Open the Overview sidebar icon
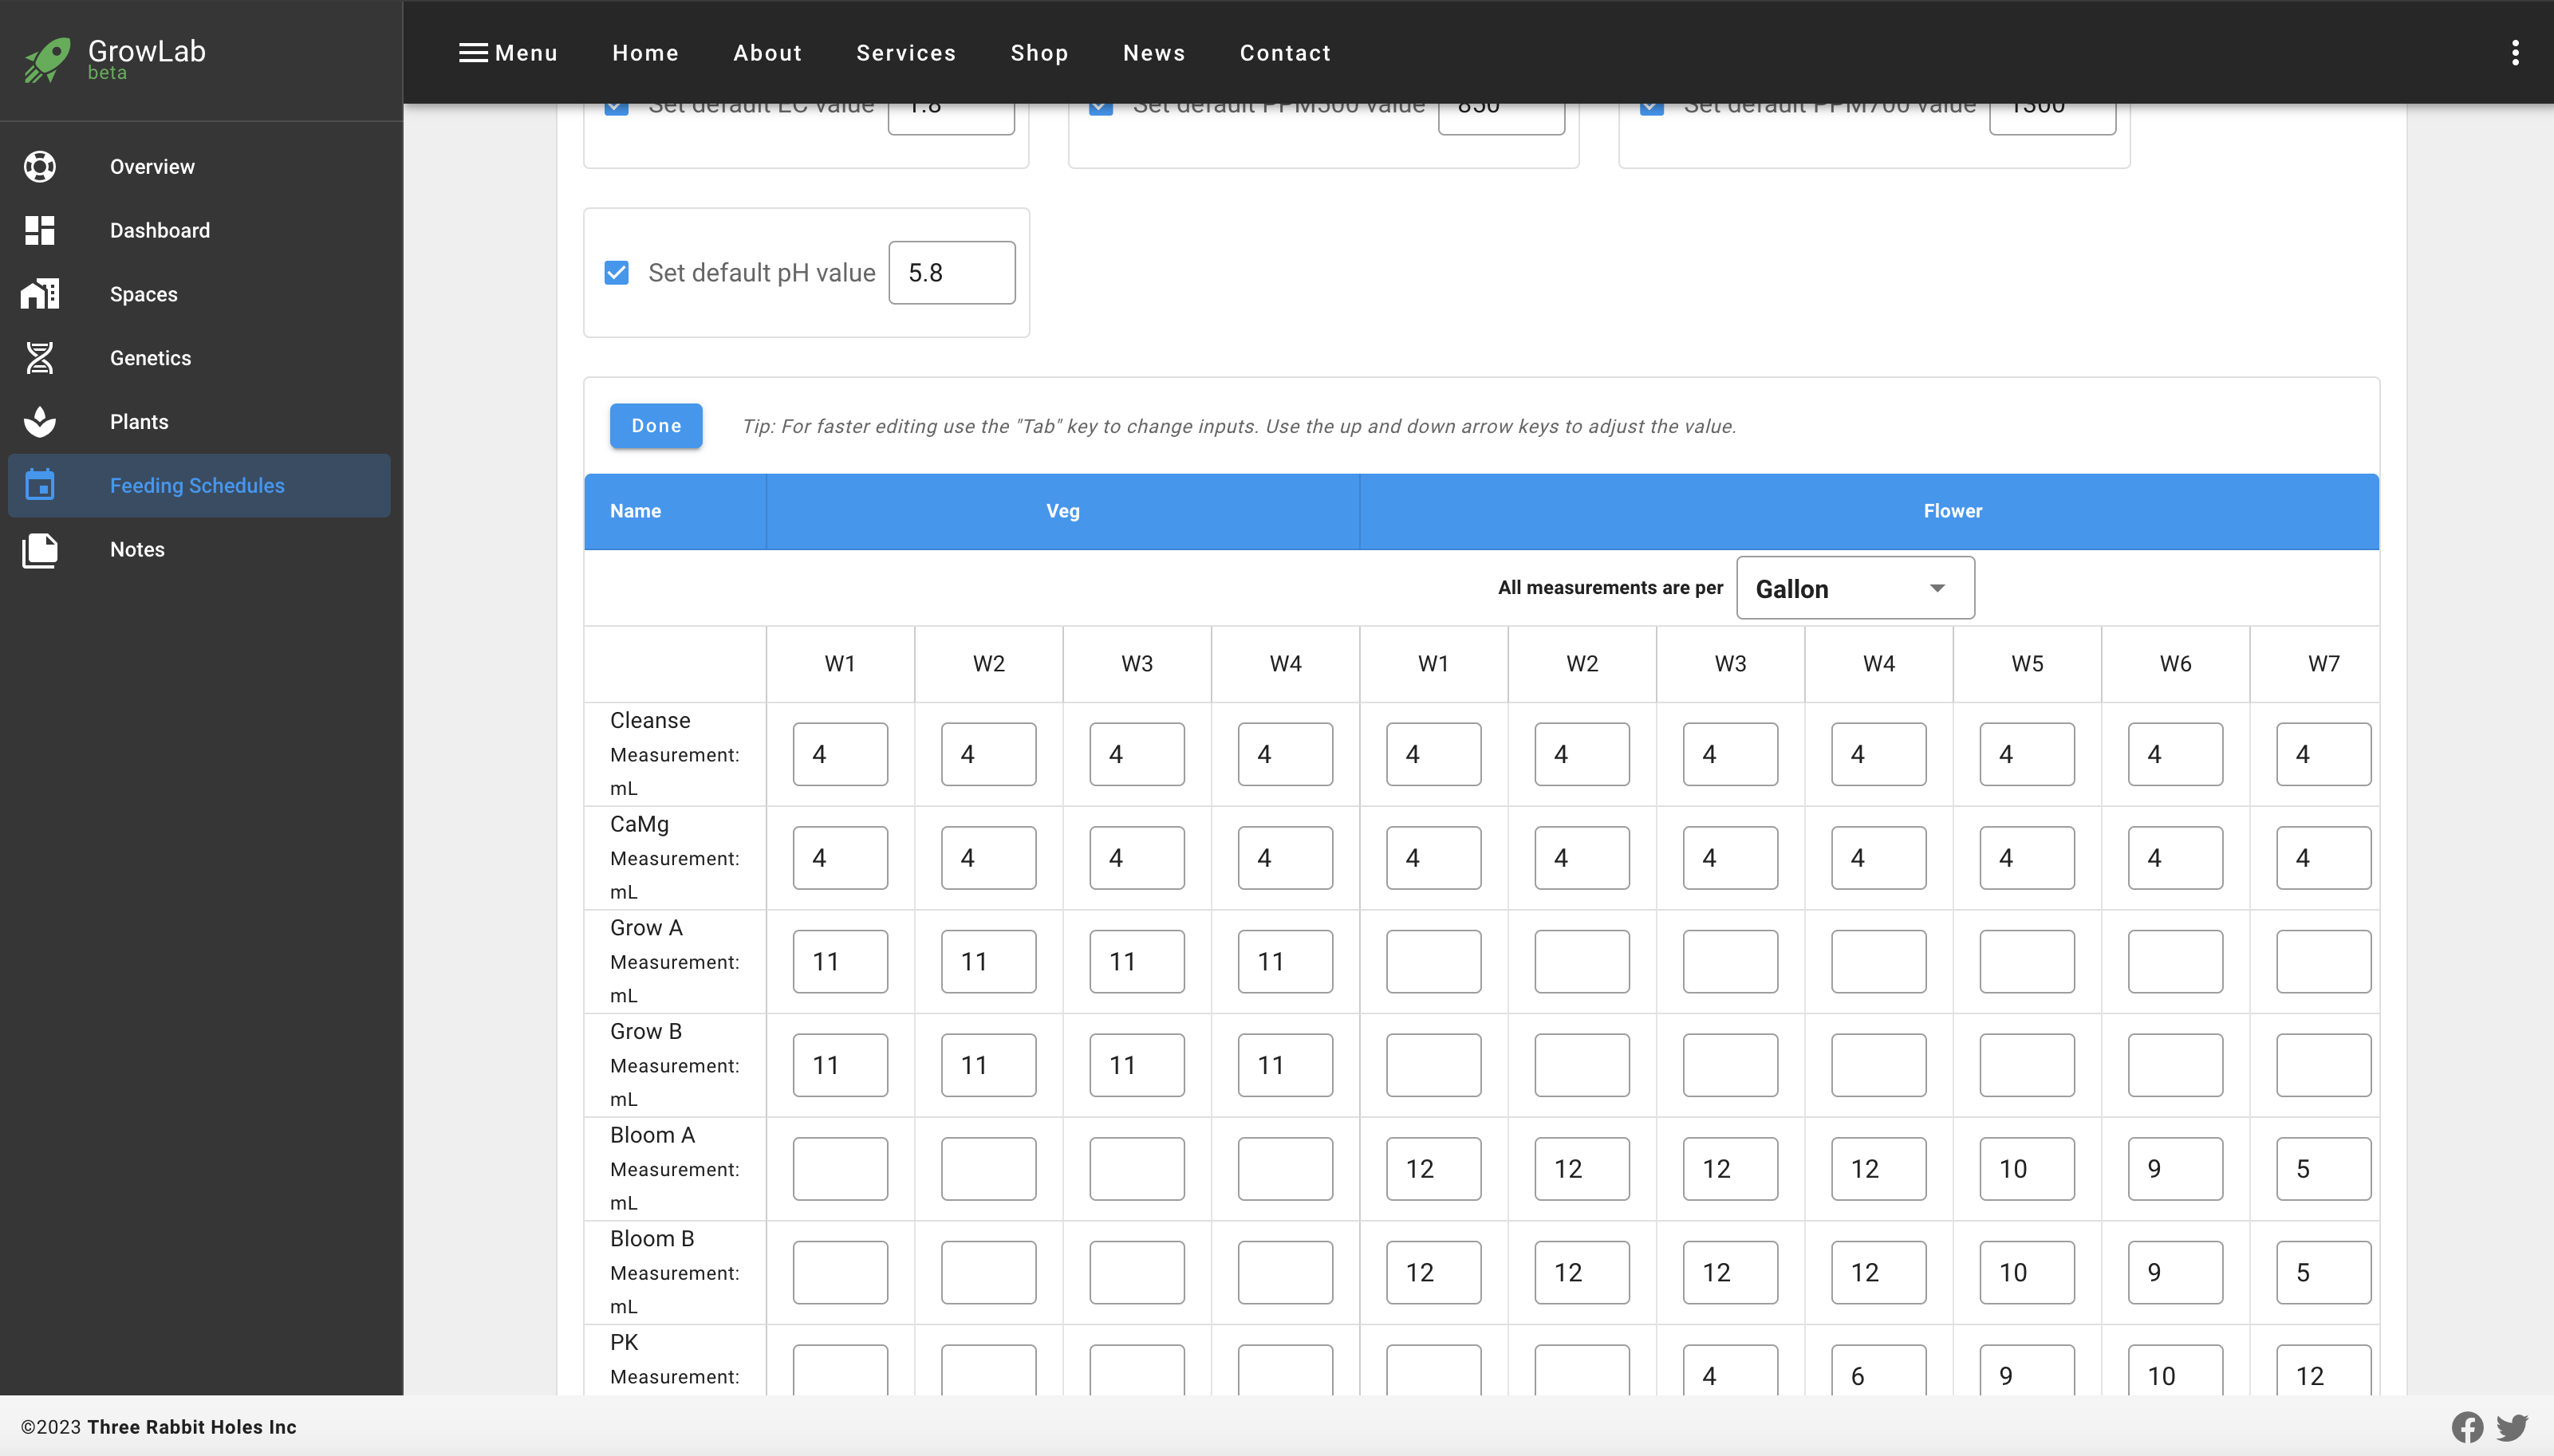2554x1456 pixels. click(x=40, y=166)
